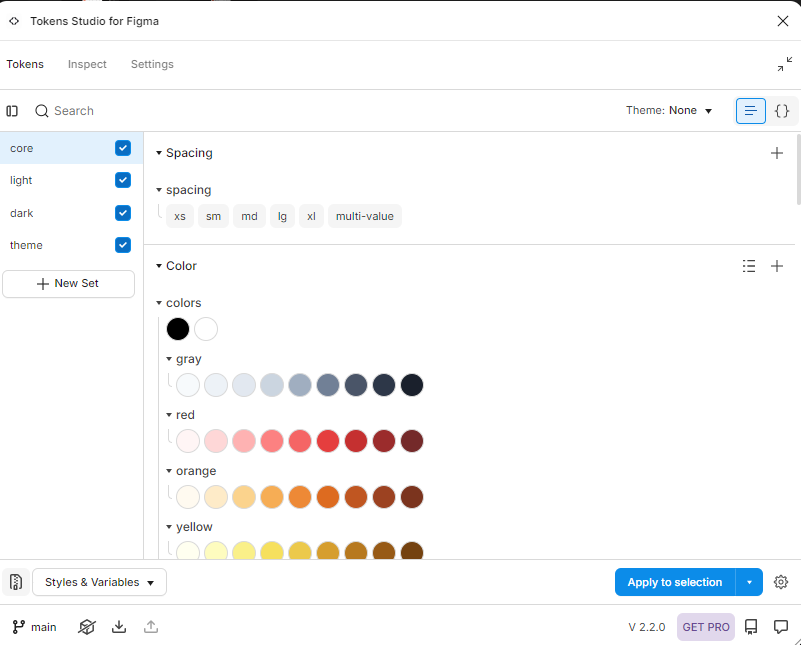Screen dimensions: 801x645
Task: Select the darkest red color token
Action: 412,441
